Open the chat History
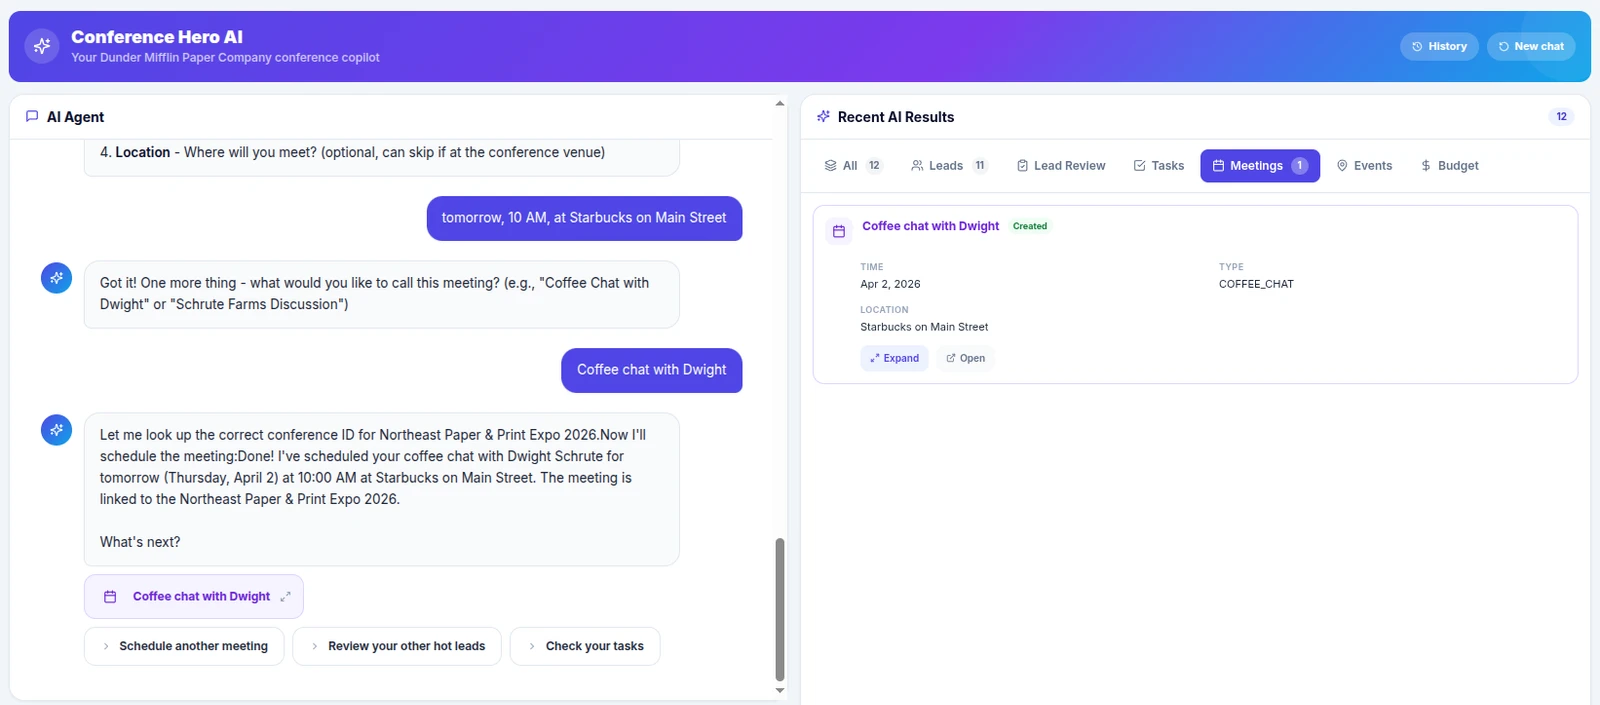 click(x=1438, y=46)
